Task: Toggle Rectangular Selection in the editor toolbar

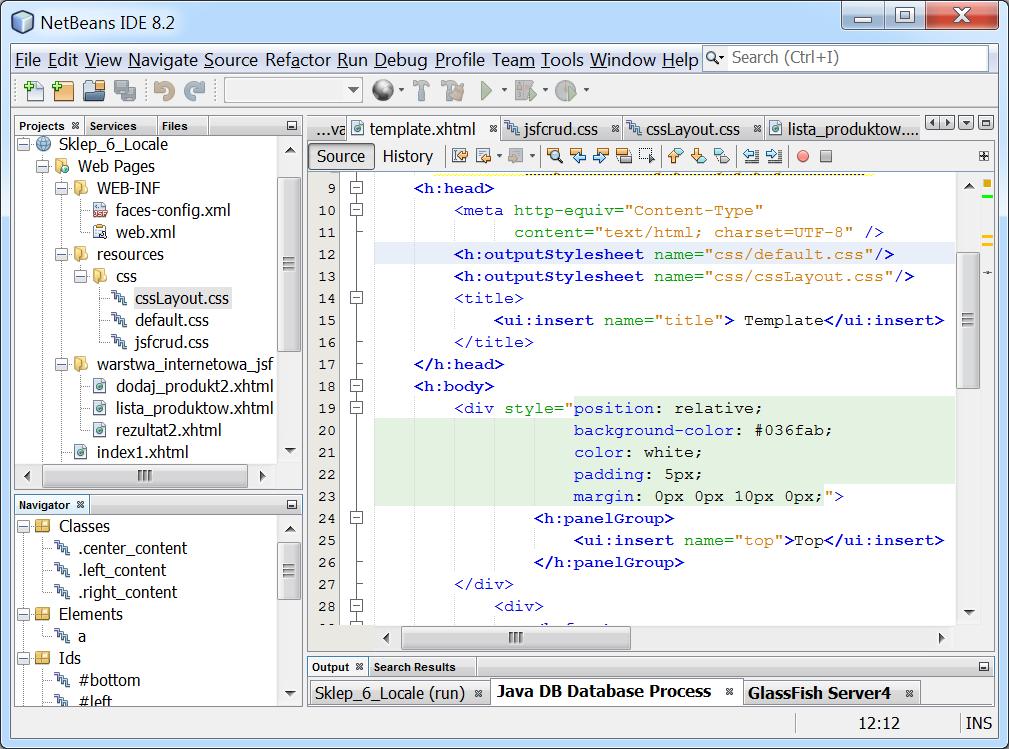Action: (x=647, y=156)
